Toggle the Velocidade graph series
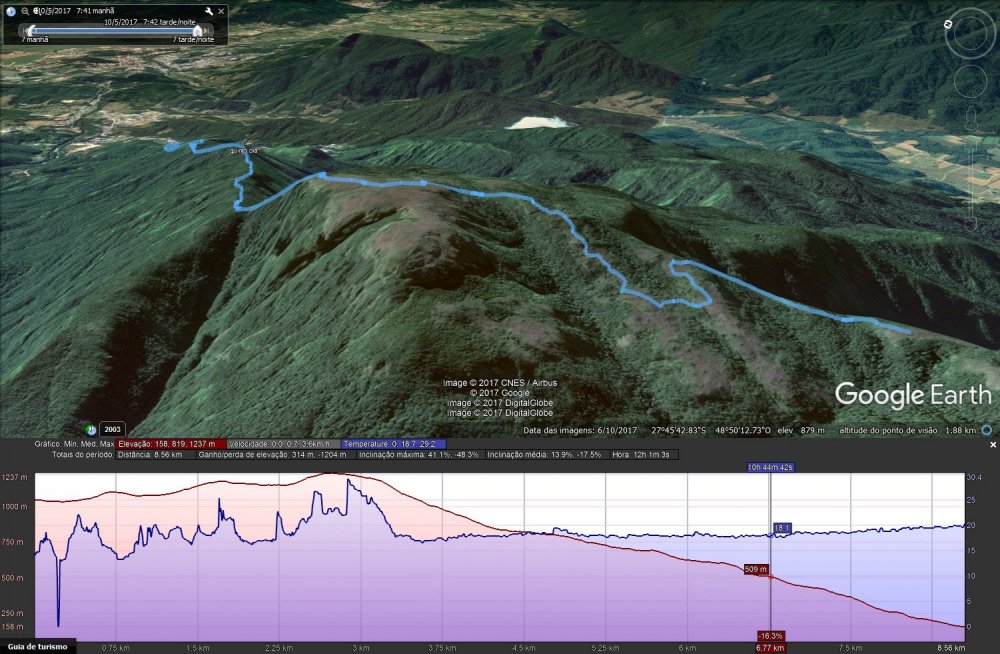 point(283,443)
